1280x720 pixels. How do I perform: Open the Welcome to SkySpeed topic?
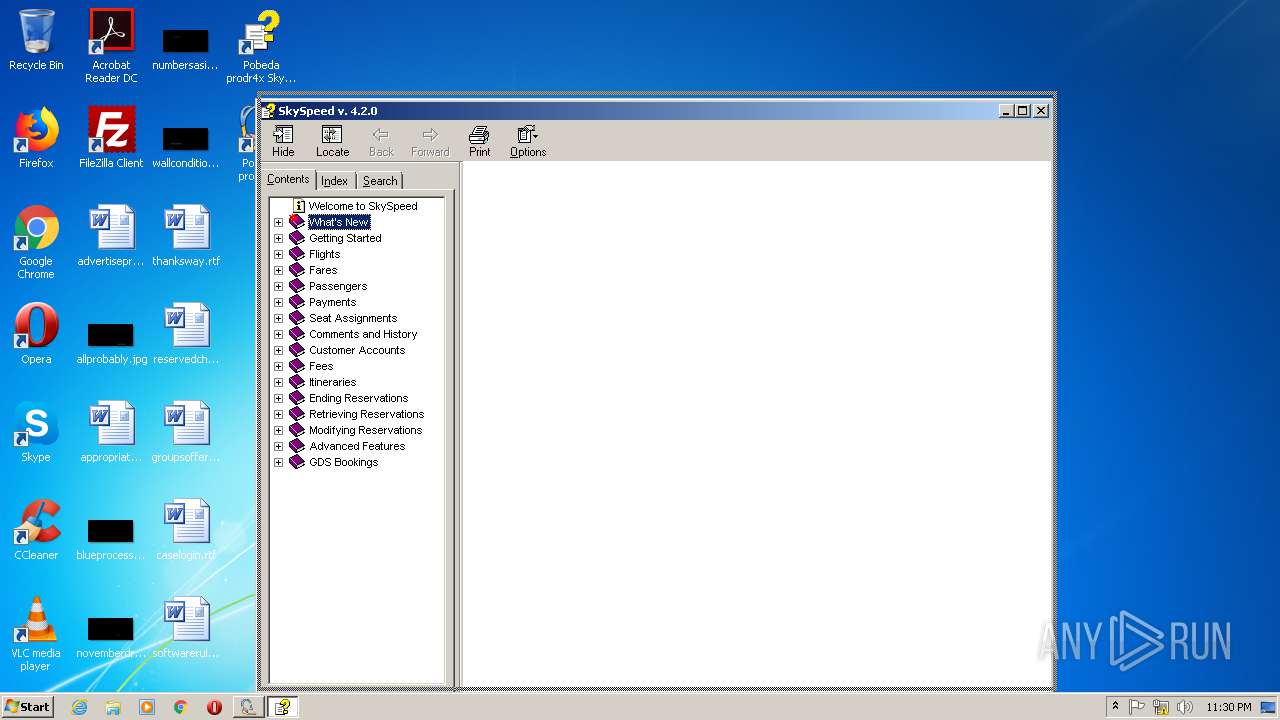click(x=363, y=206)
